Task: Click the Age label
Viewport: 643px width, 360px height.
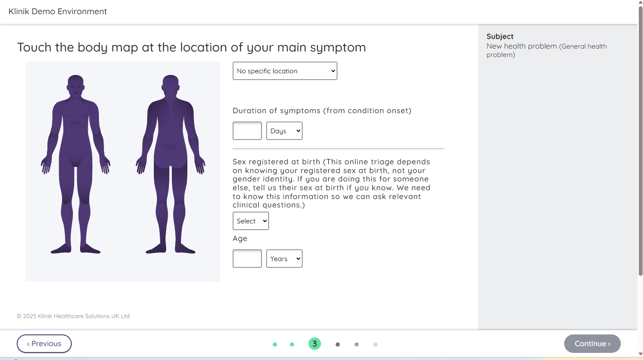Action: tap(240, 239)
